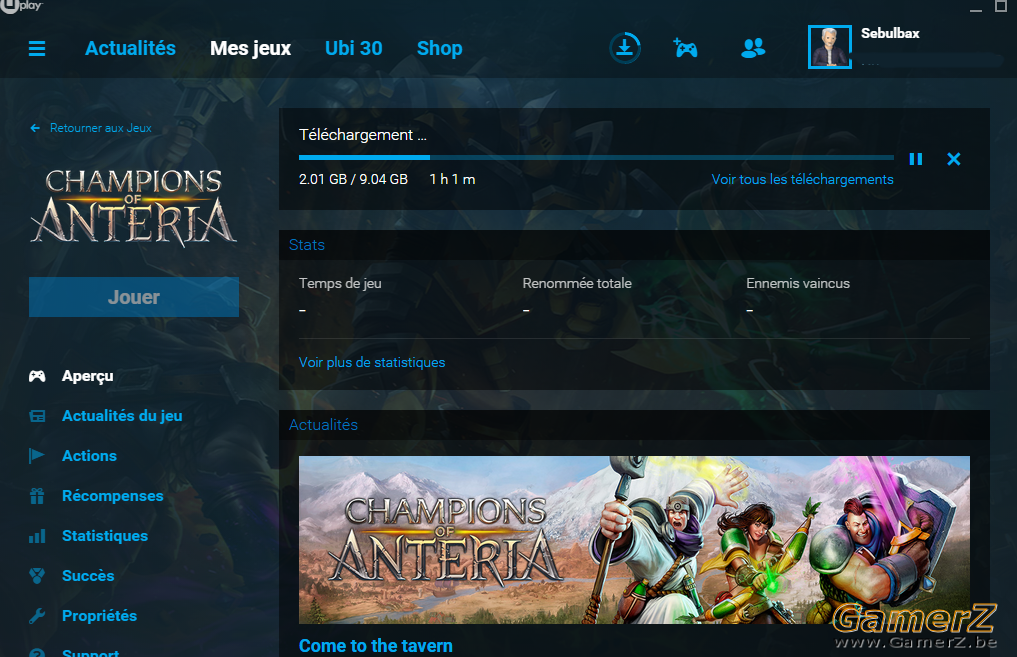Click the add game controller icon
This screenshot has width=1017, height=657.
pos(686,48)
